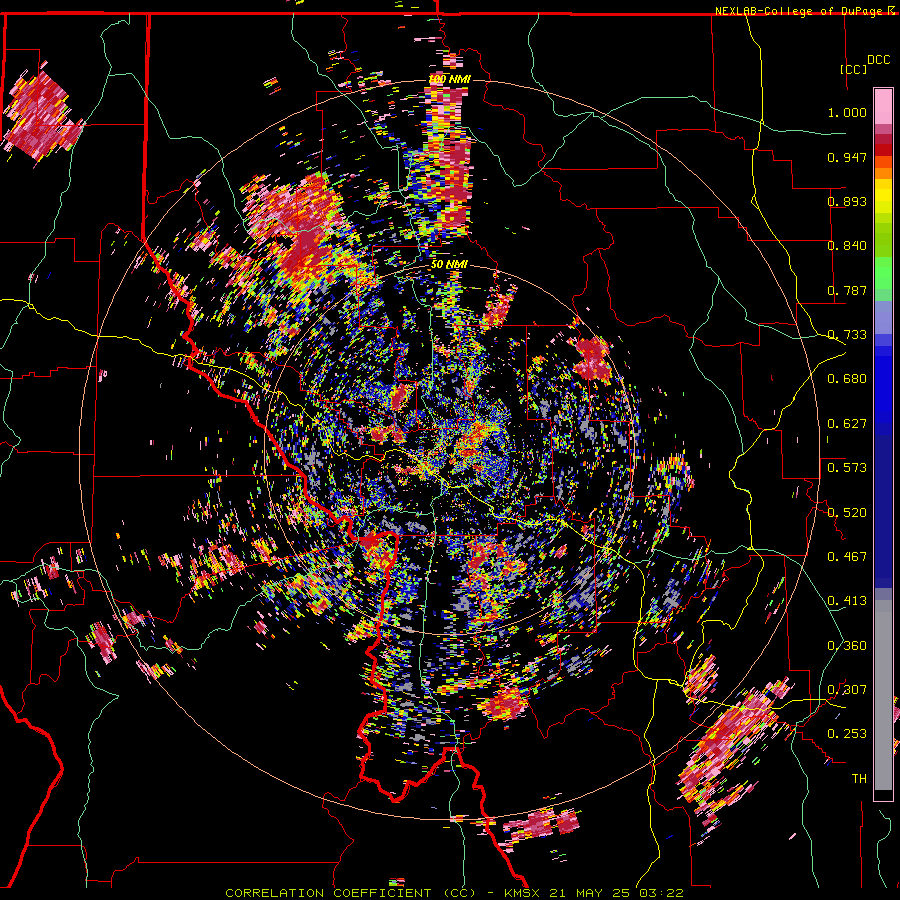This screenshot has height=900, width=900.
Task: Click the 0.253 value on the color scale
Action: pos(847,734)
